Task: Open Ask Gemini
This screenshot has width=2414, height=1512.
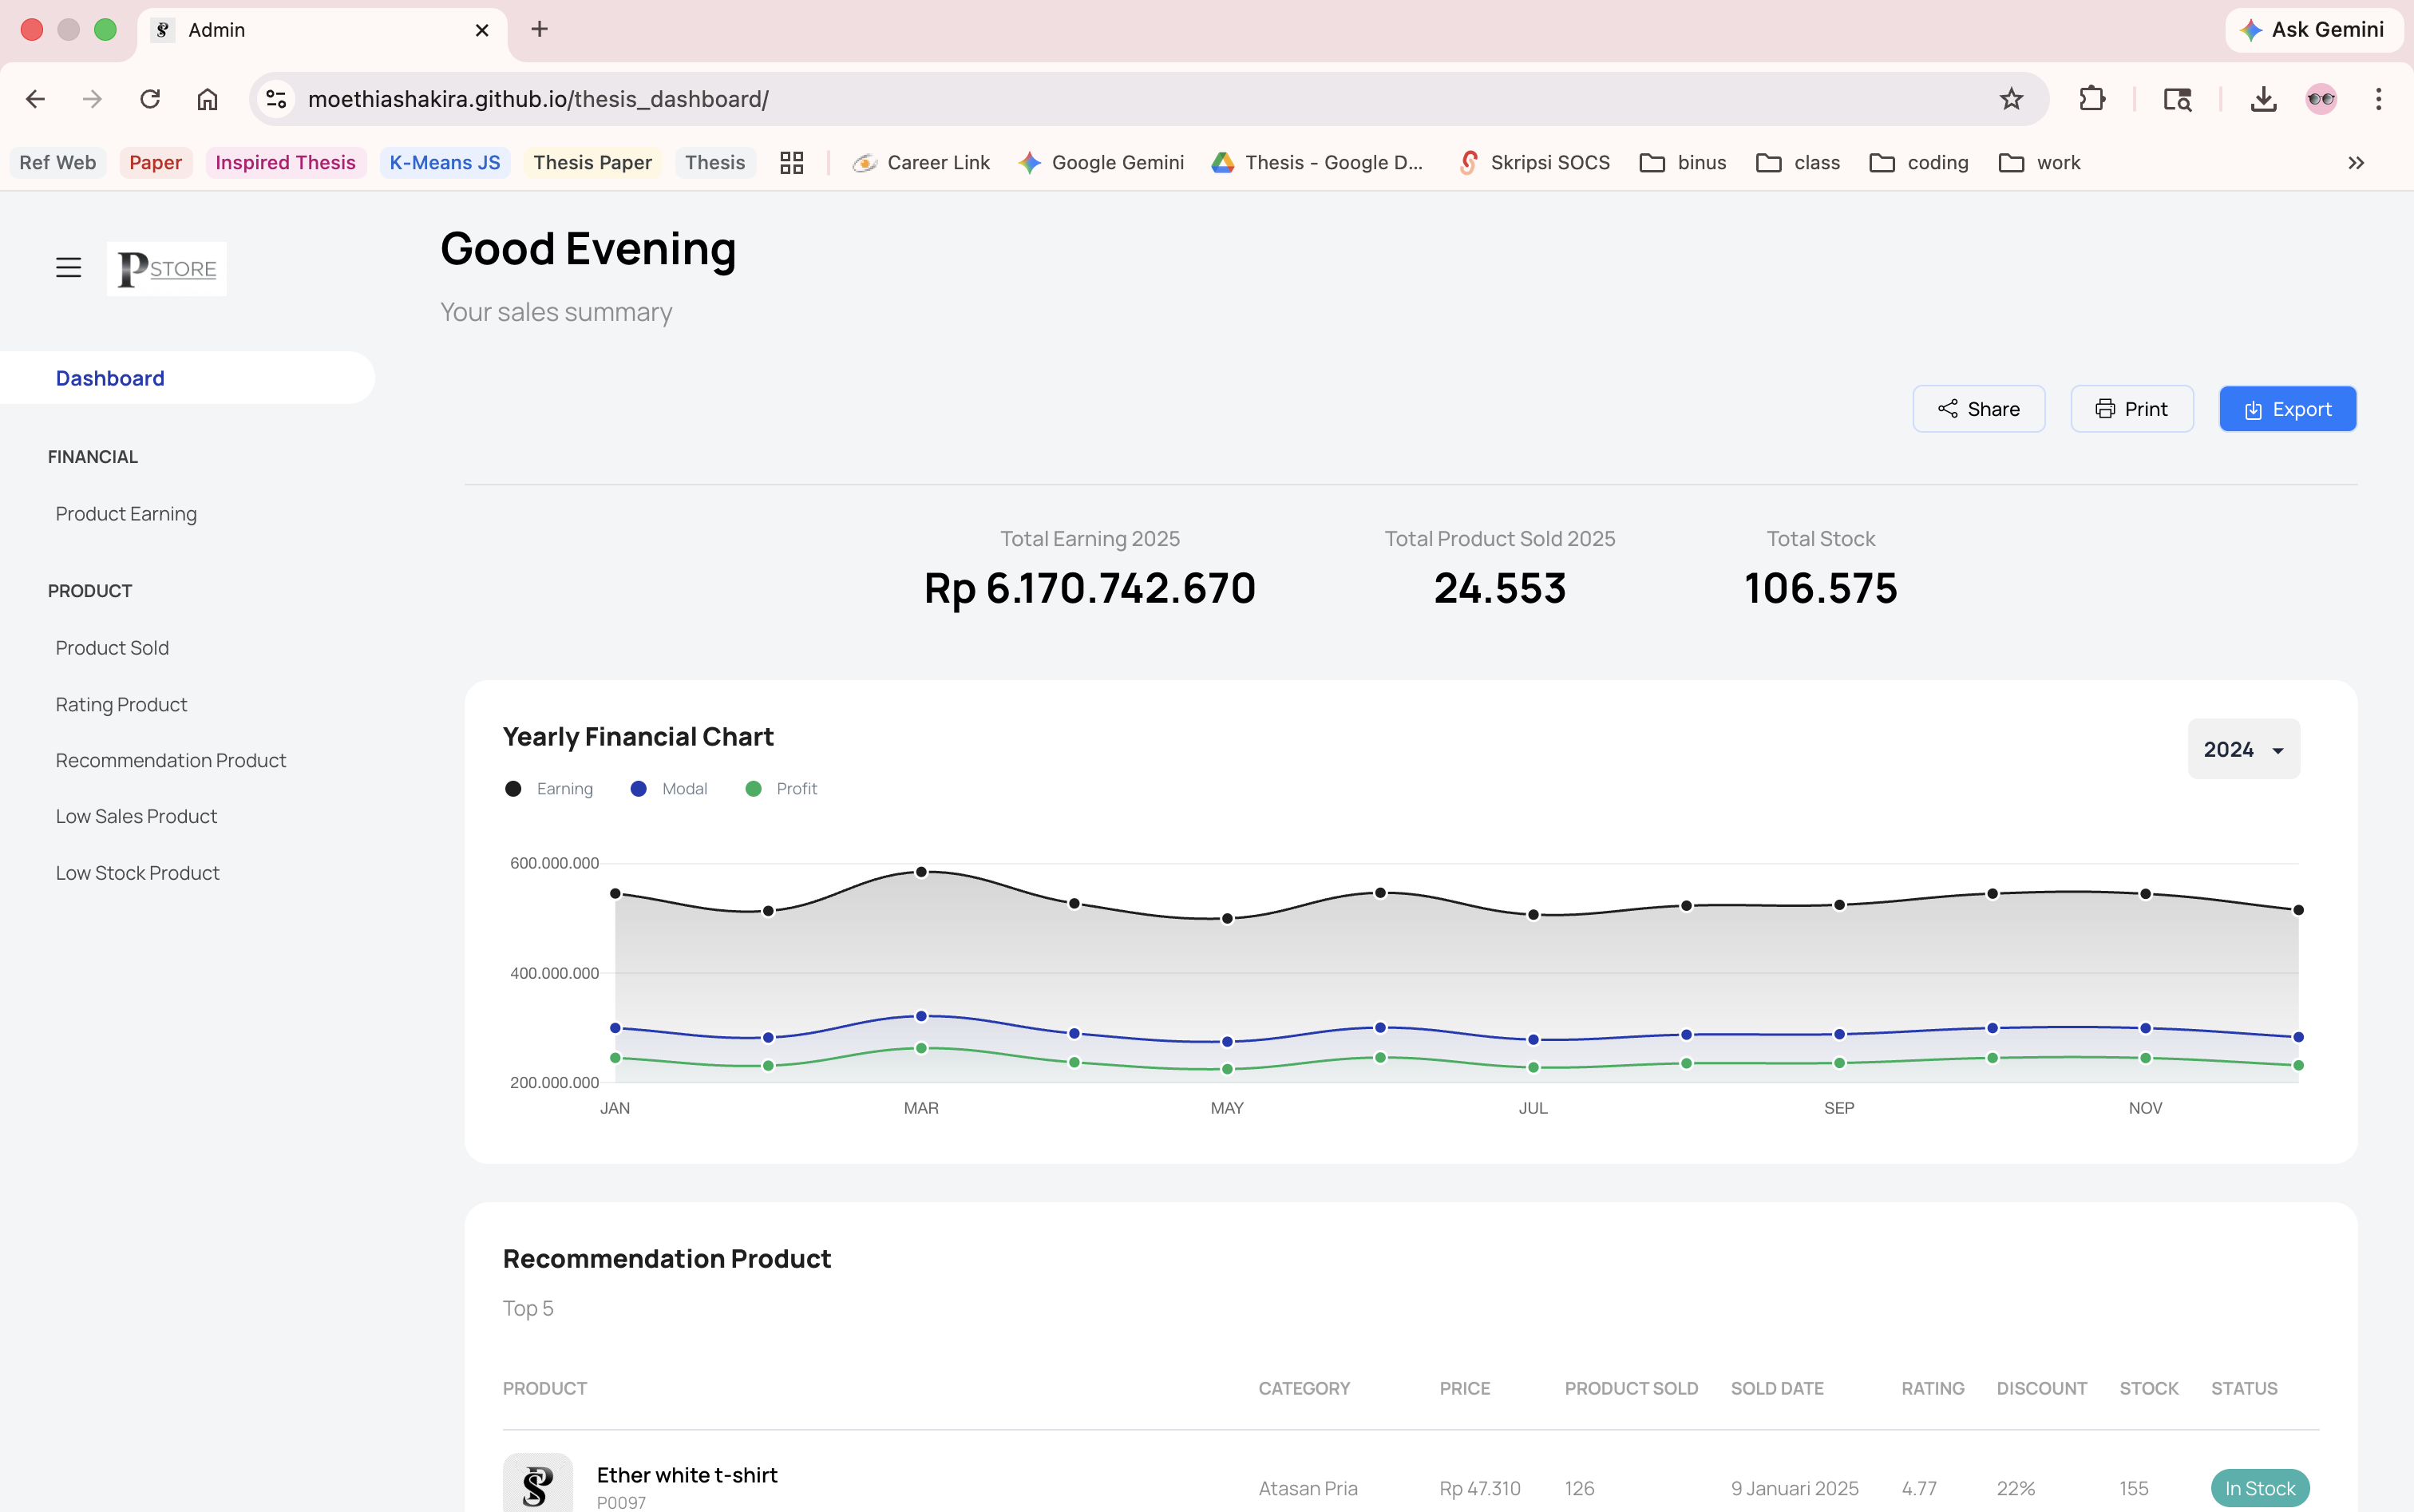Action: point(2314,29)
